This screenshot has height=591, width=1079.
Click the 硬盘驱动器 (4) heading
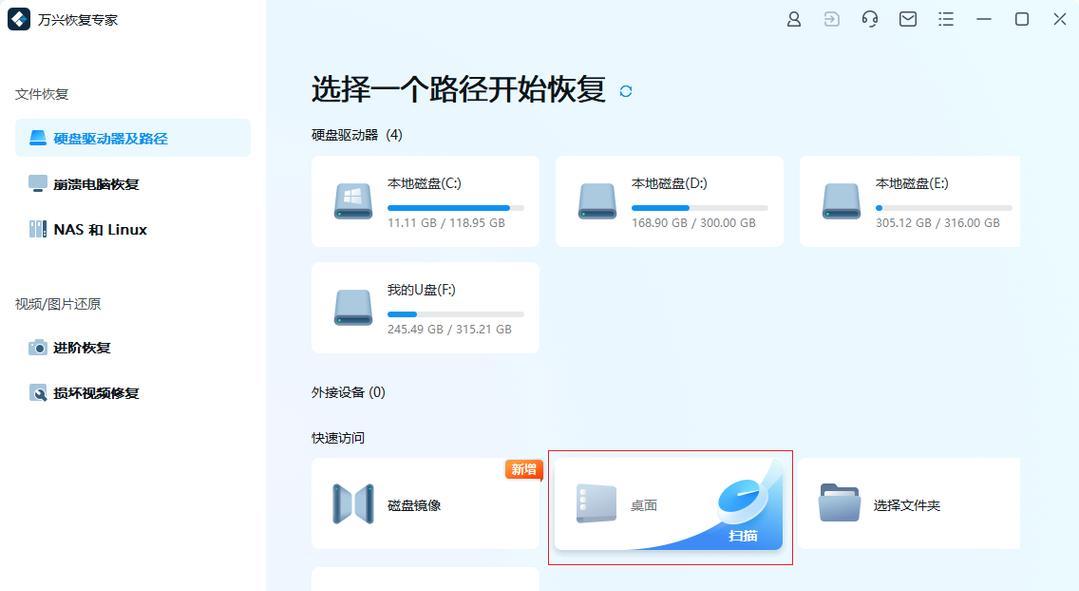(x=356, y=135)
